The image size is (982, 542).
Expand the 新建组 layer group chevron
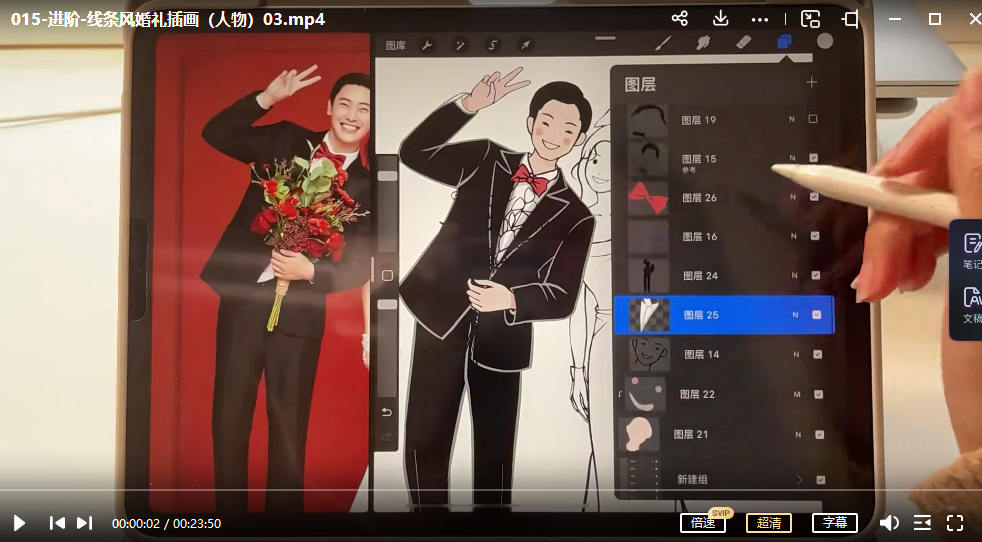point(799,480)
